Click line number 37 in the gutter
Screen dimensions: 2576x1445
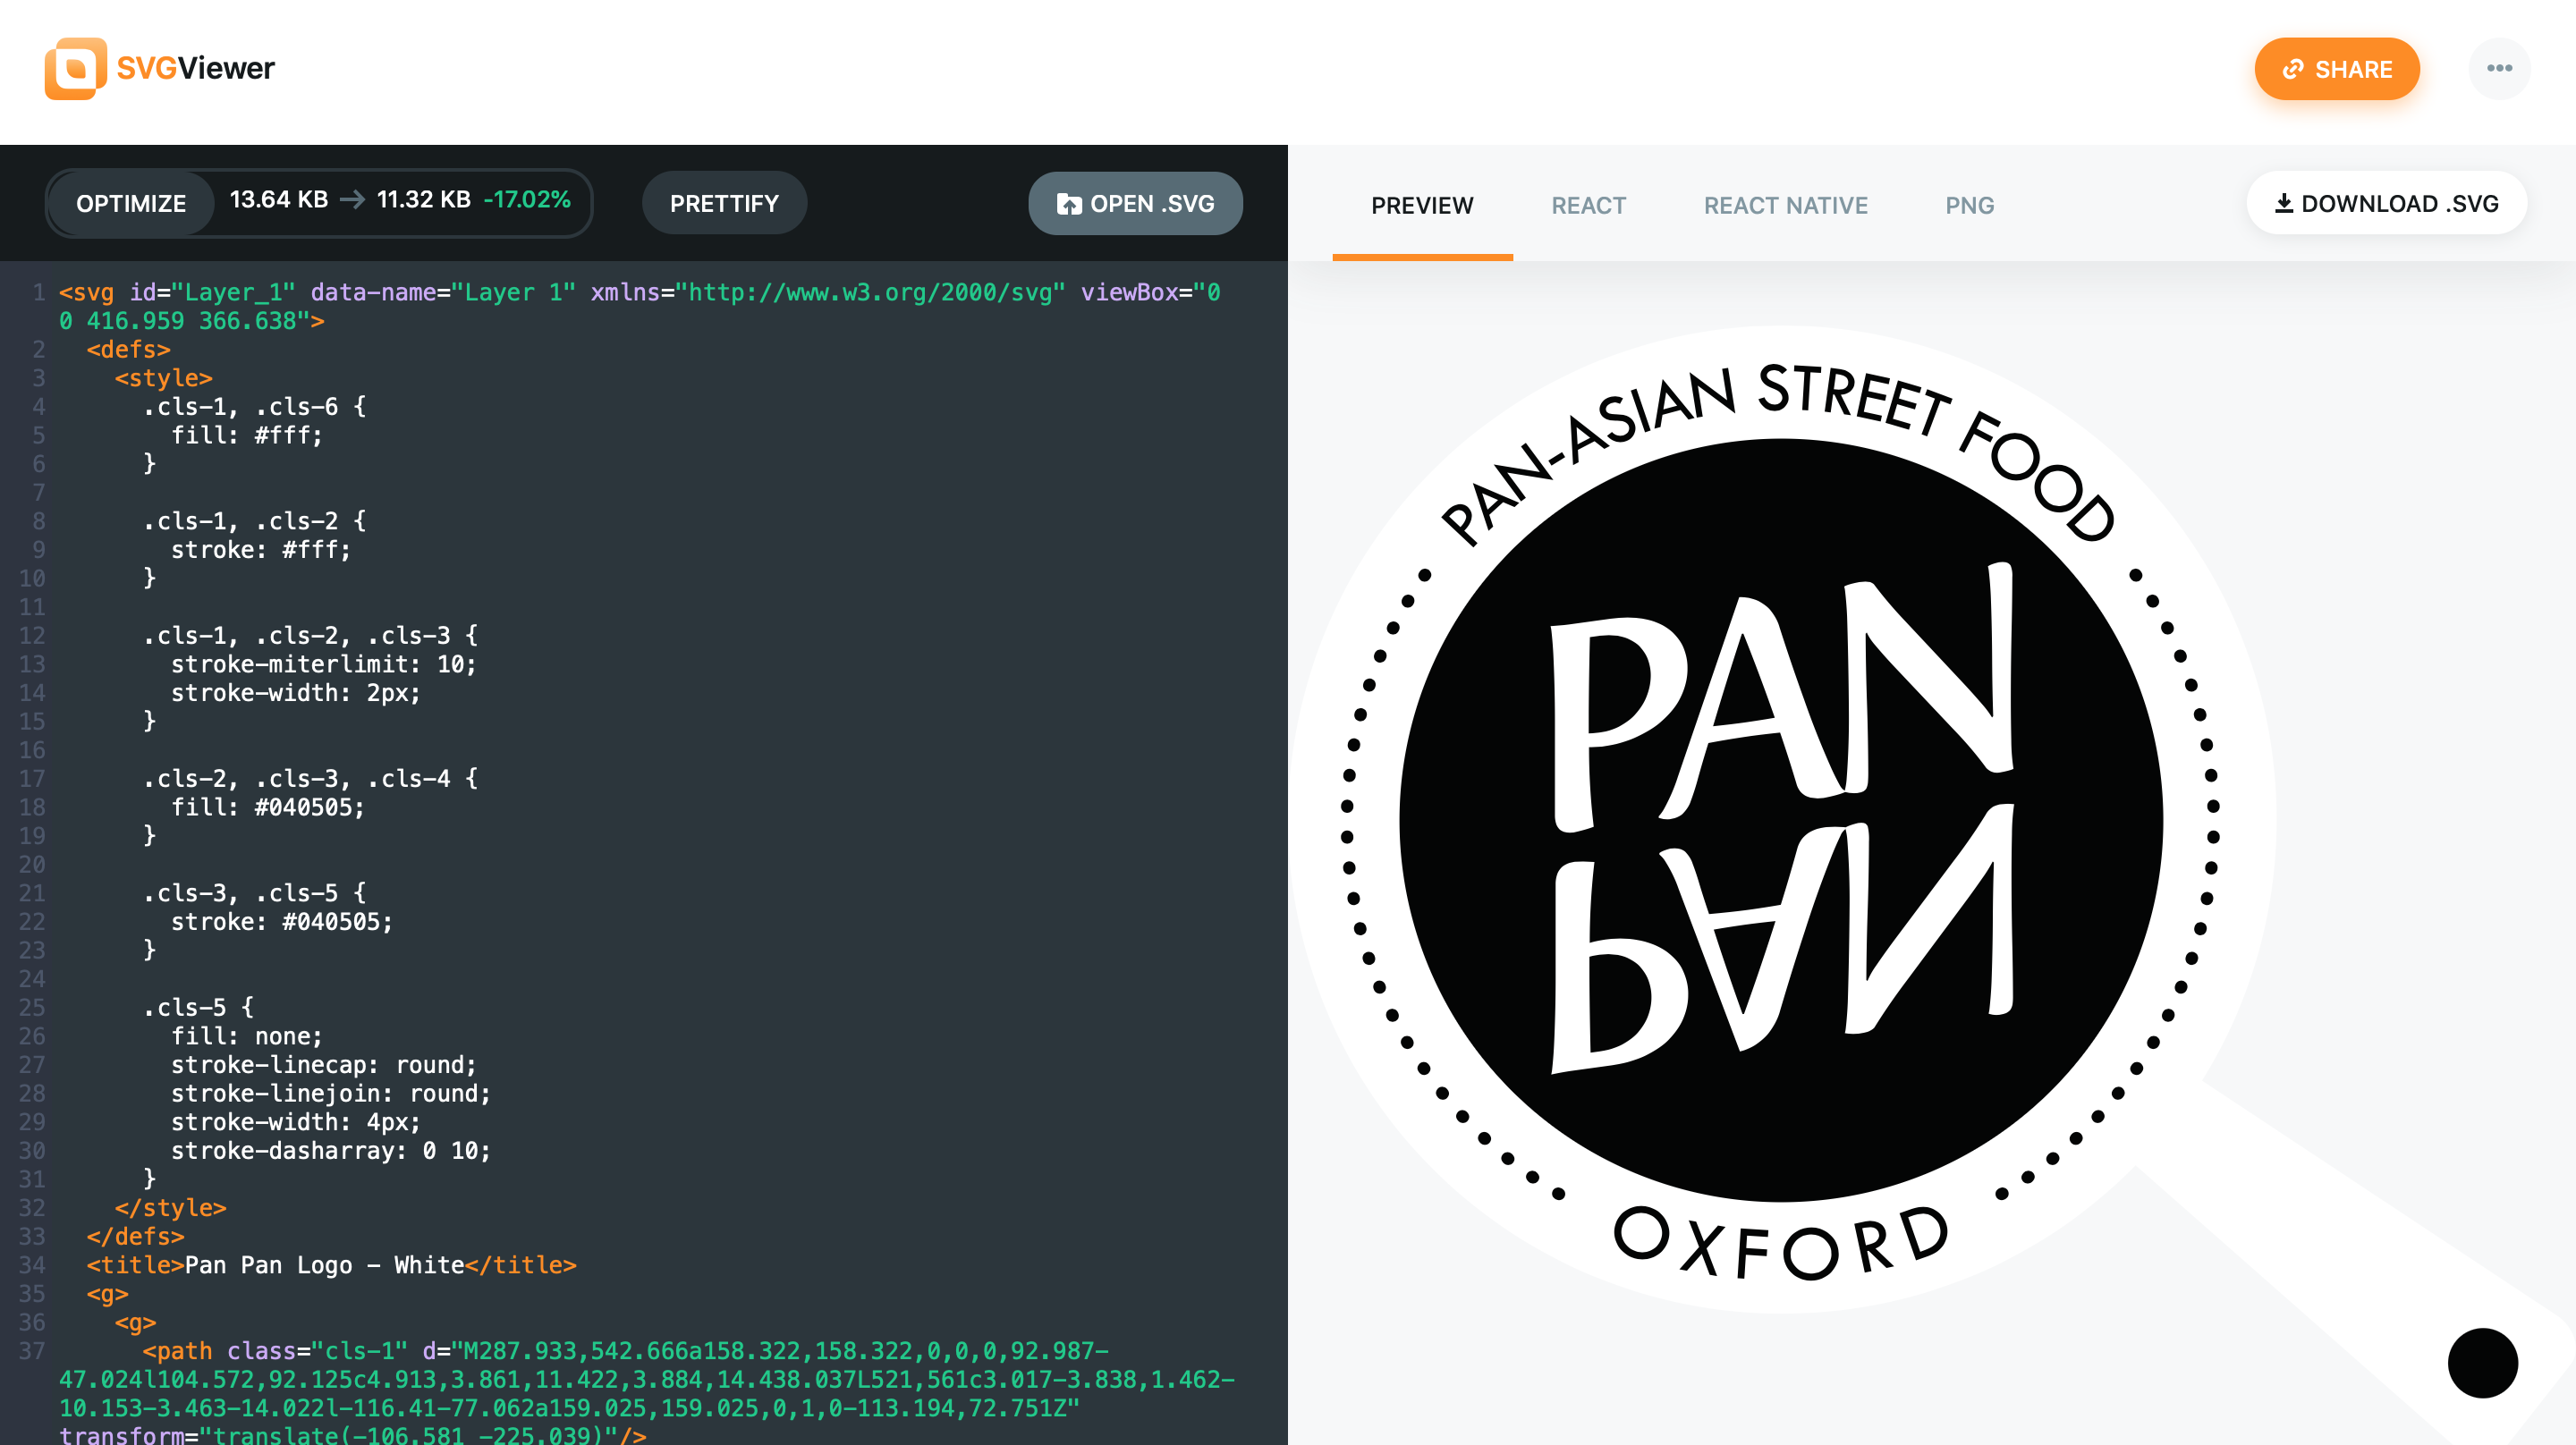click(x=32, y=1351)
